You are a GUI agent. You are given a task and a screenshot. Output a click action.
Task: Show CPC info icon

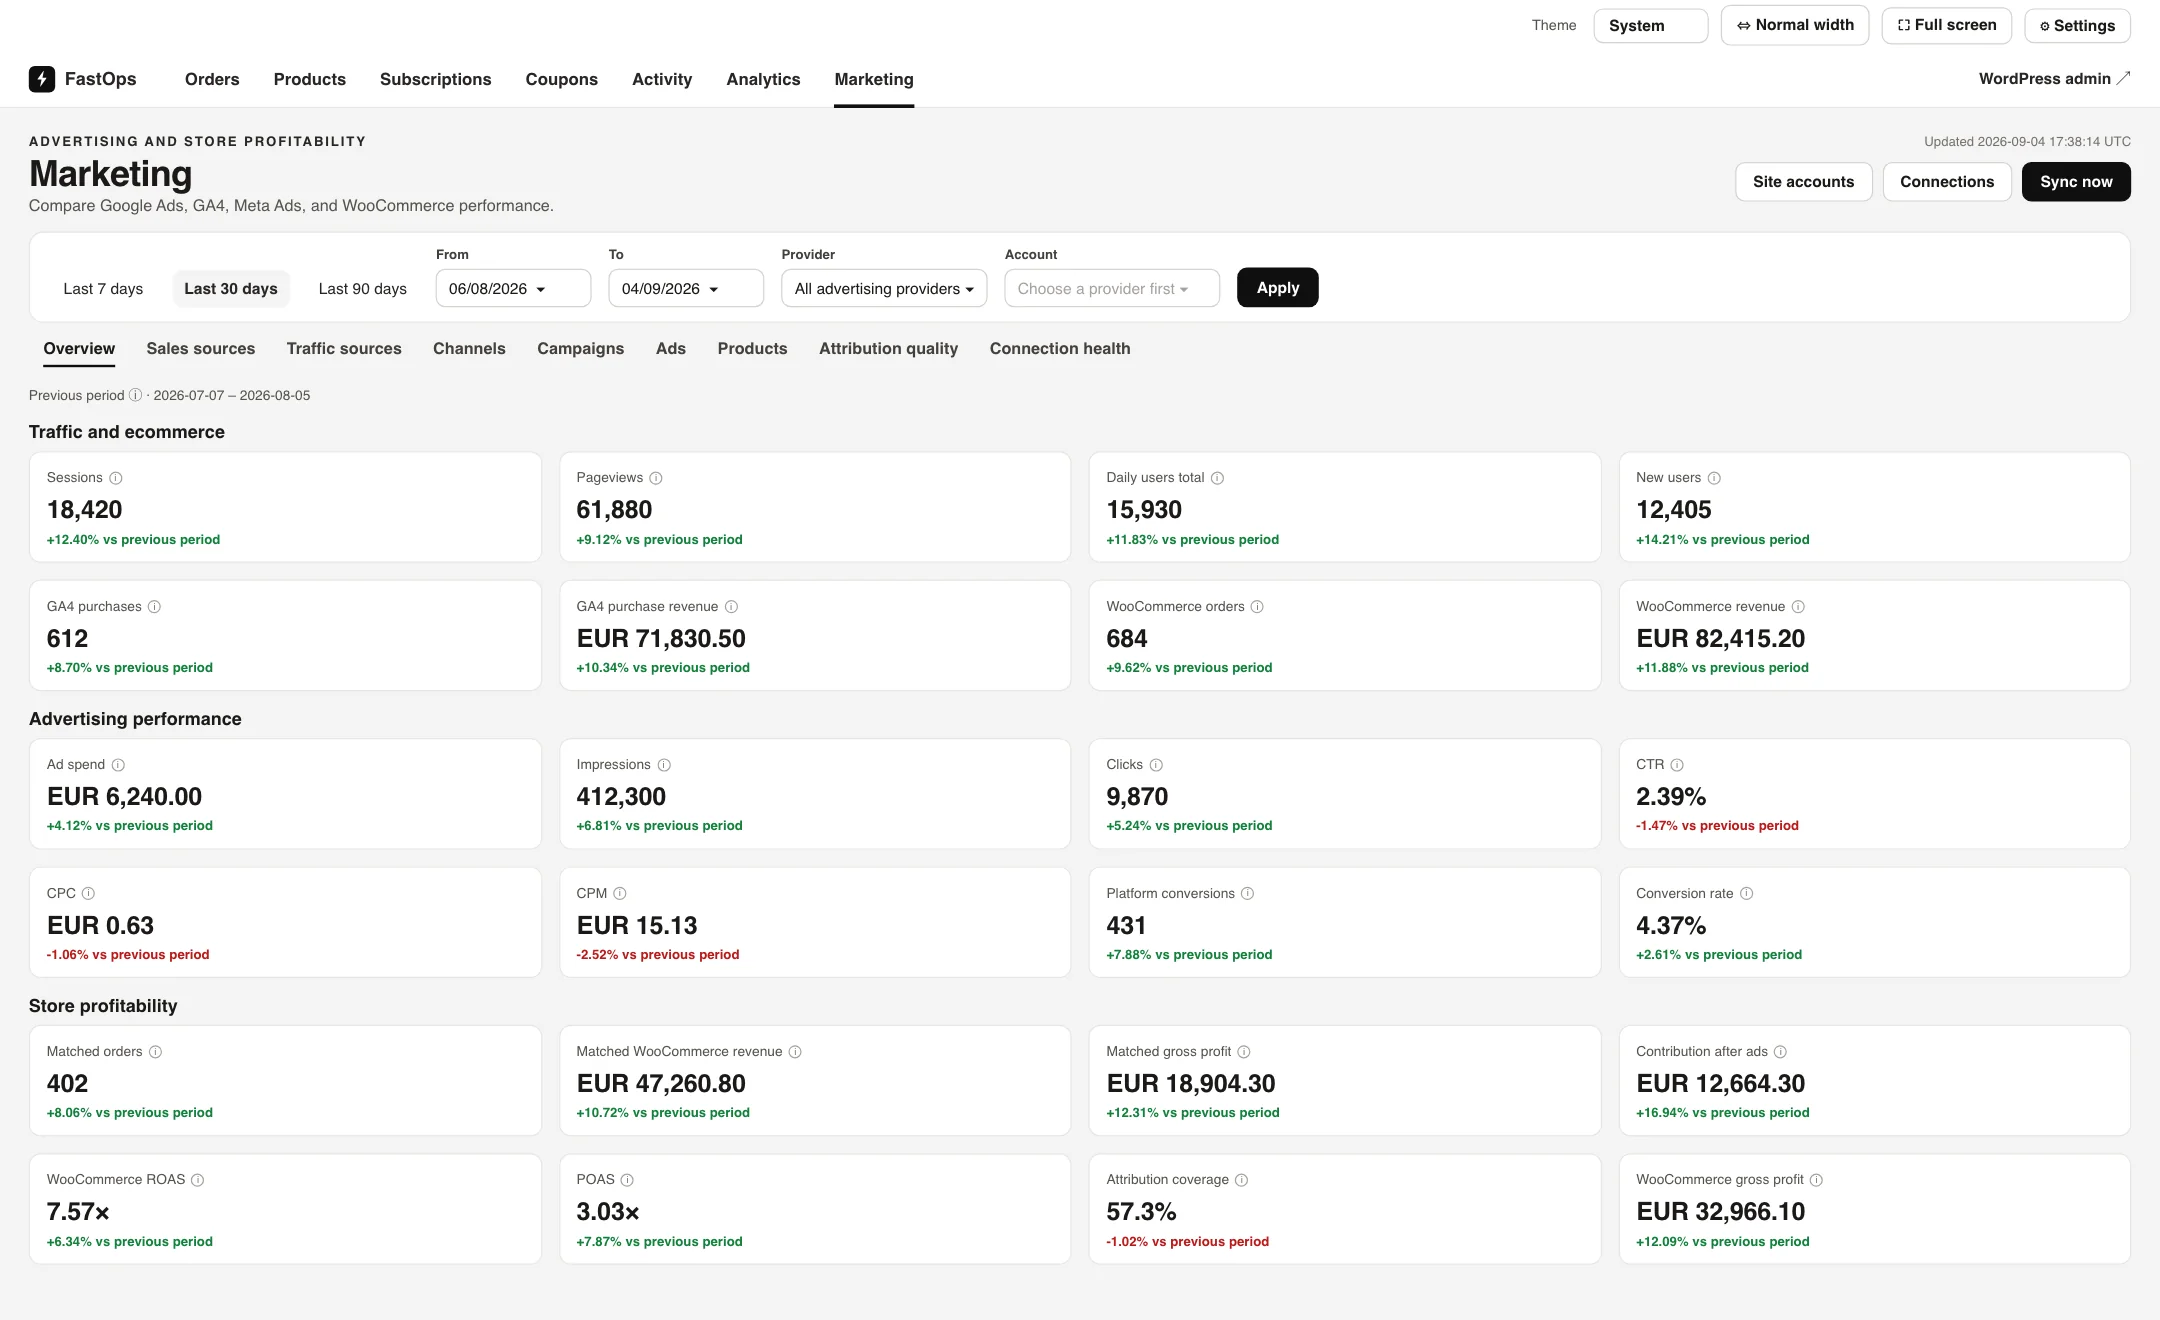(88, 894)
